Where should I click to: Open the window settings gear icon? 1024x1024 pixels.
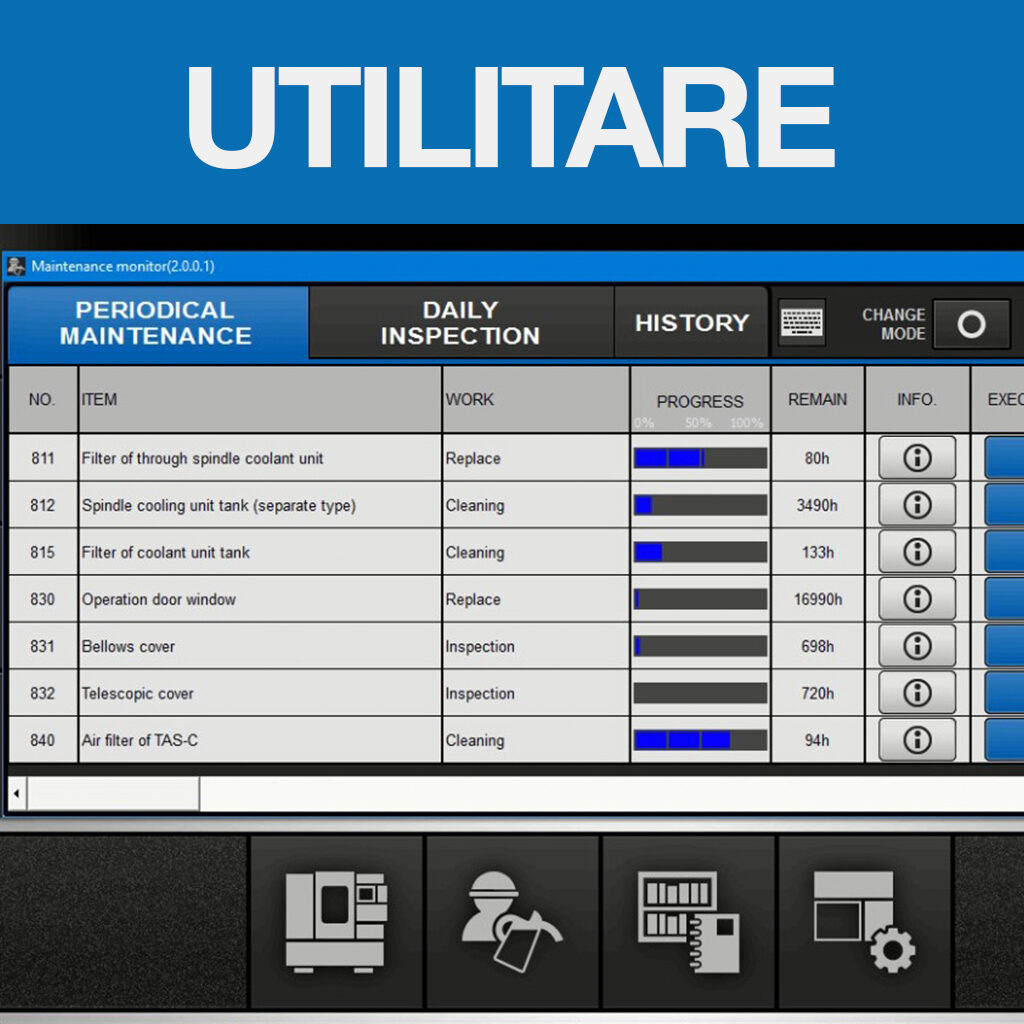tap(864, 921)
